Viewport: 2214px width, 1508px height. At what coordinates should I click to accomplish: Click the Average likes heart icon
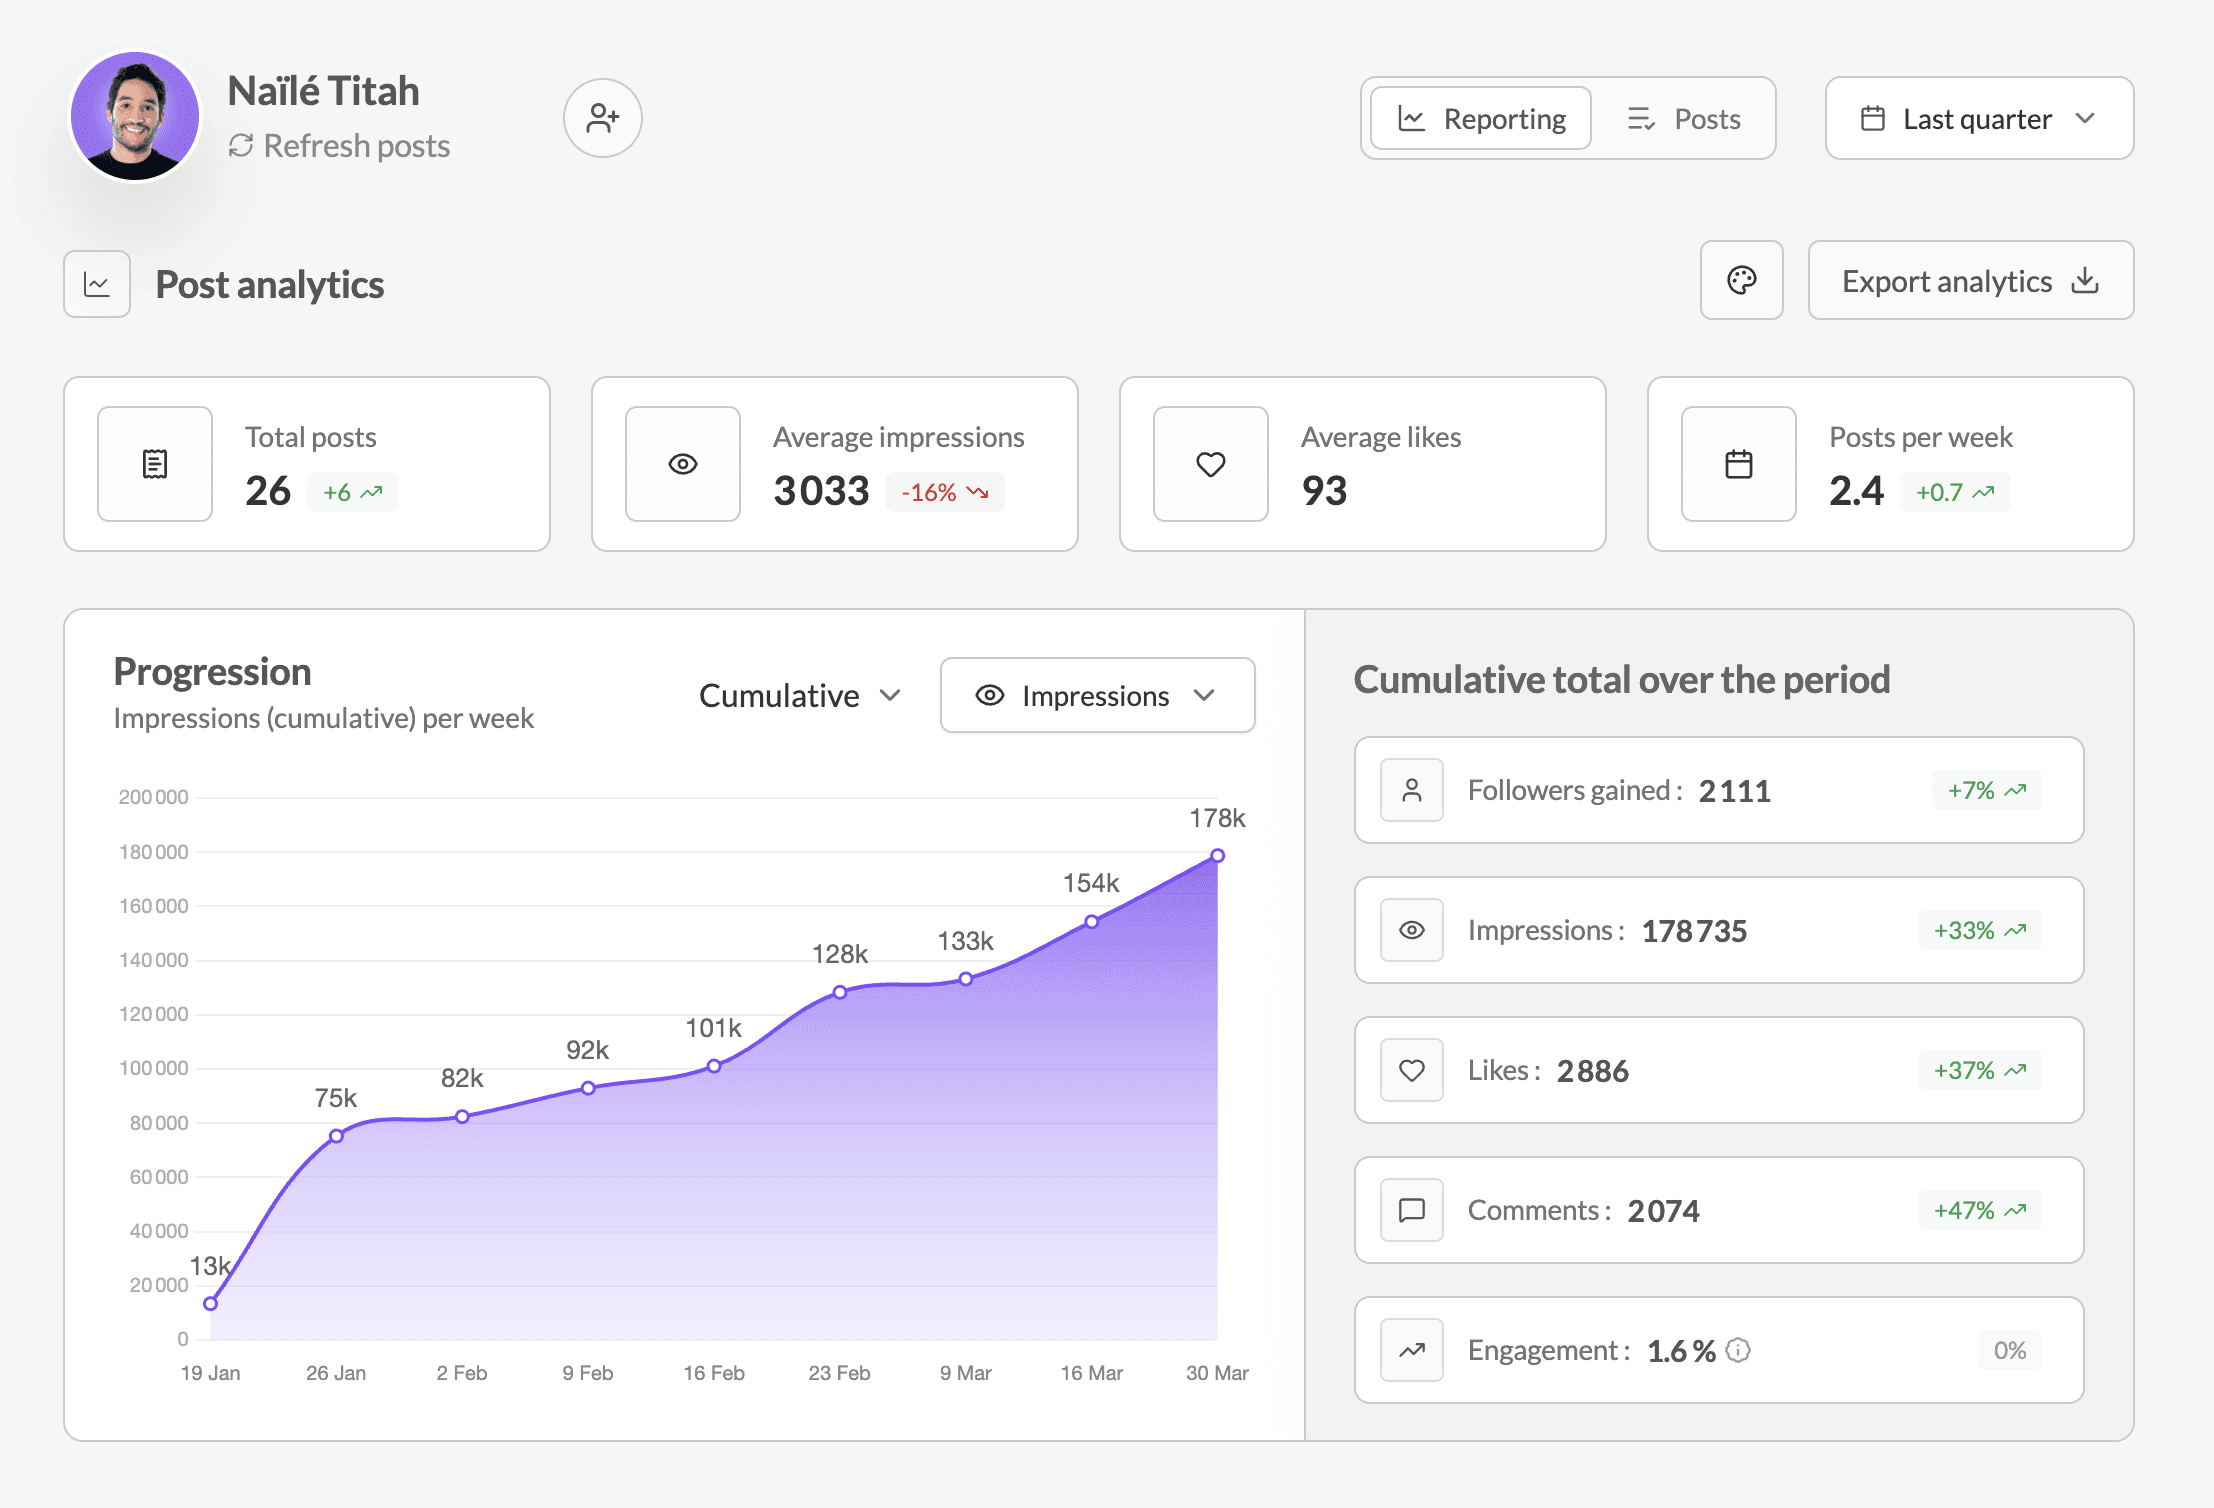1210,464
